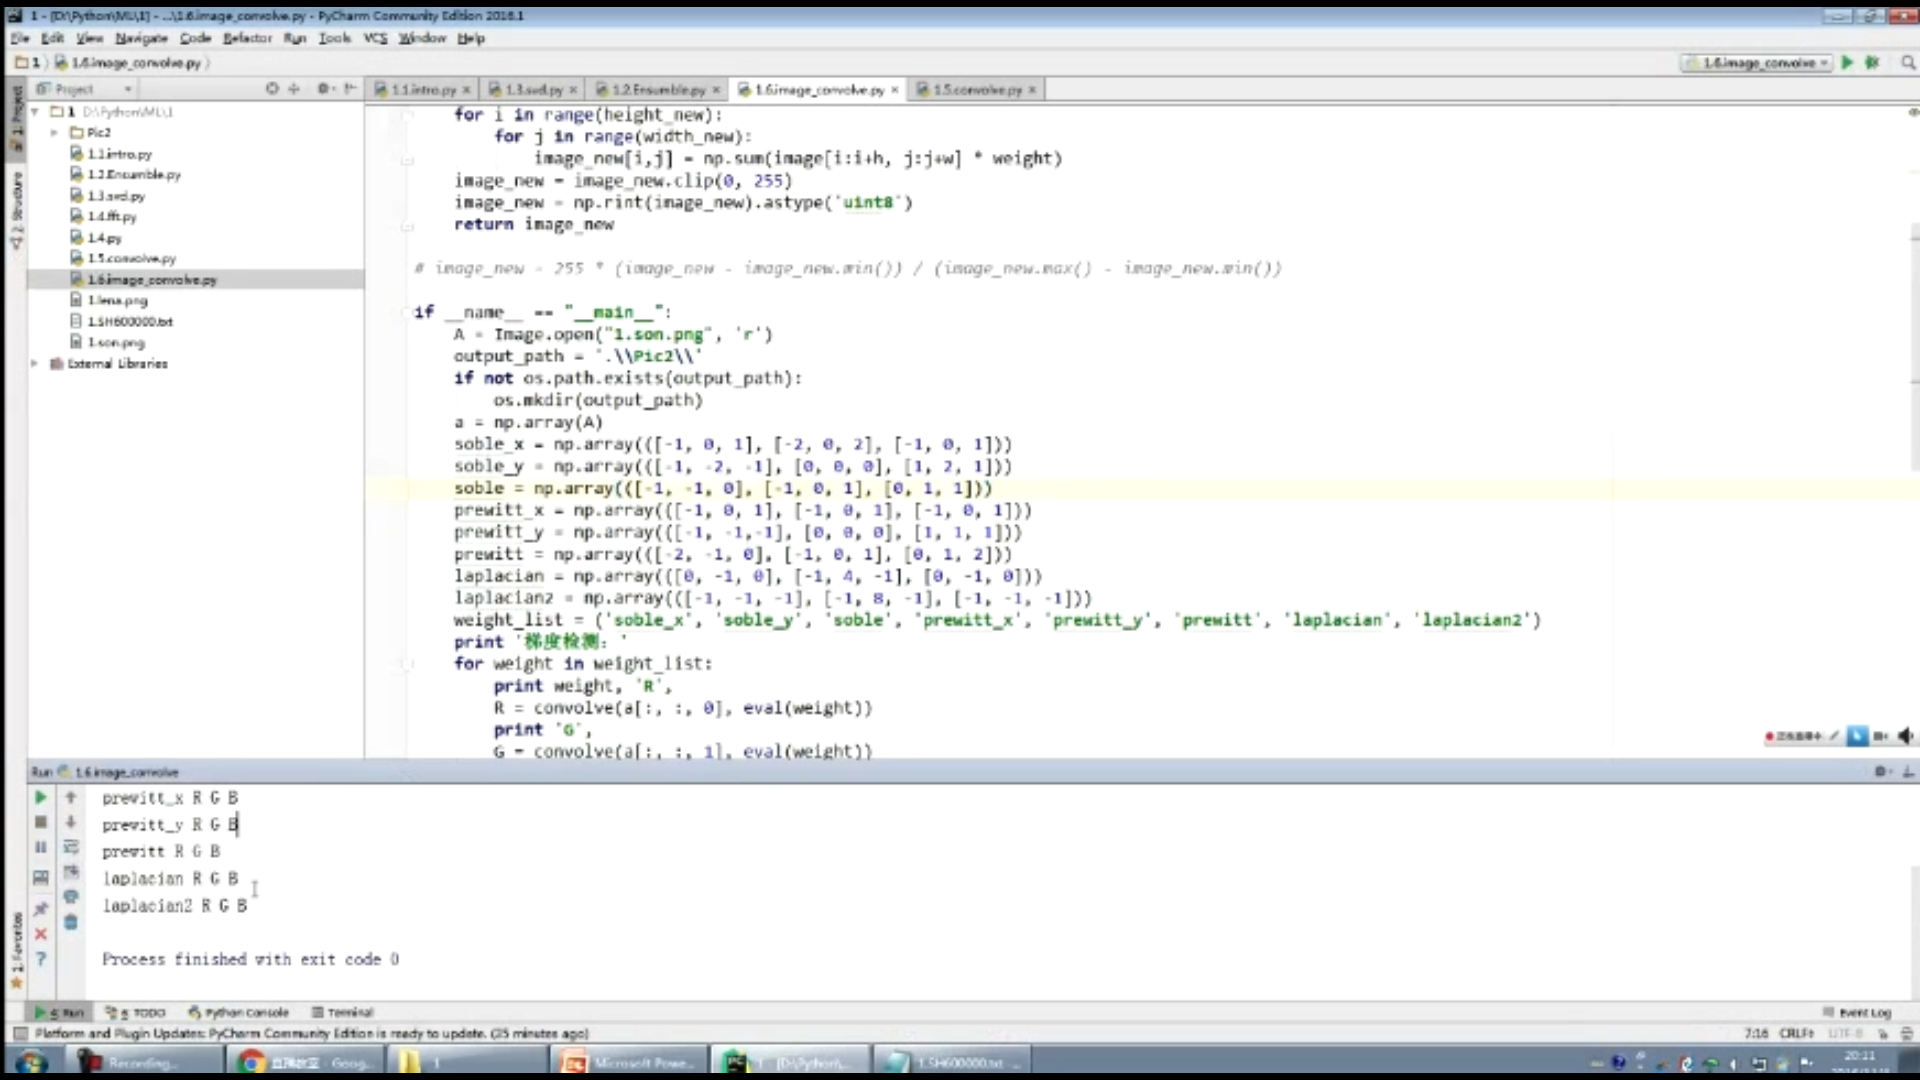Click the Windows Start button
The width and height of the screenshot is (1920, 1080).
tap(30, 1062)
